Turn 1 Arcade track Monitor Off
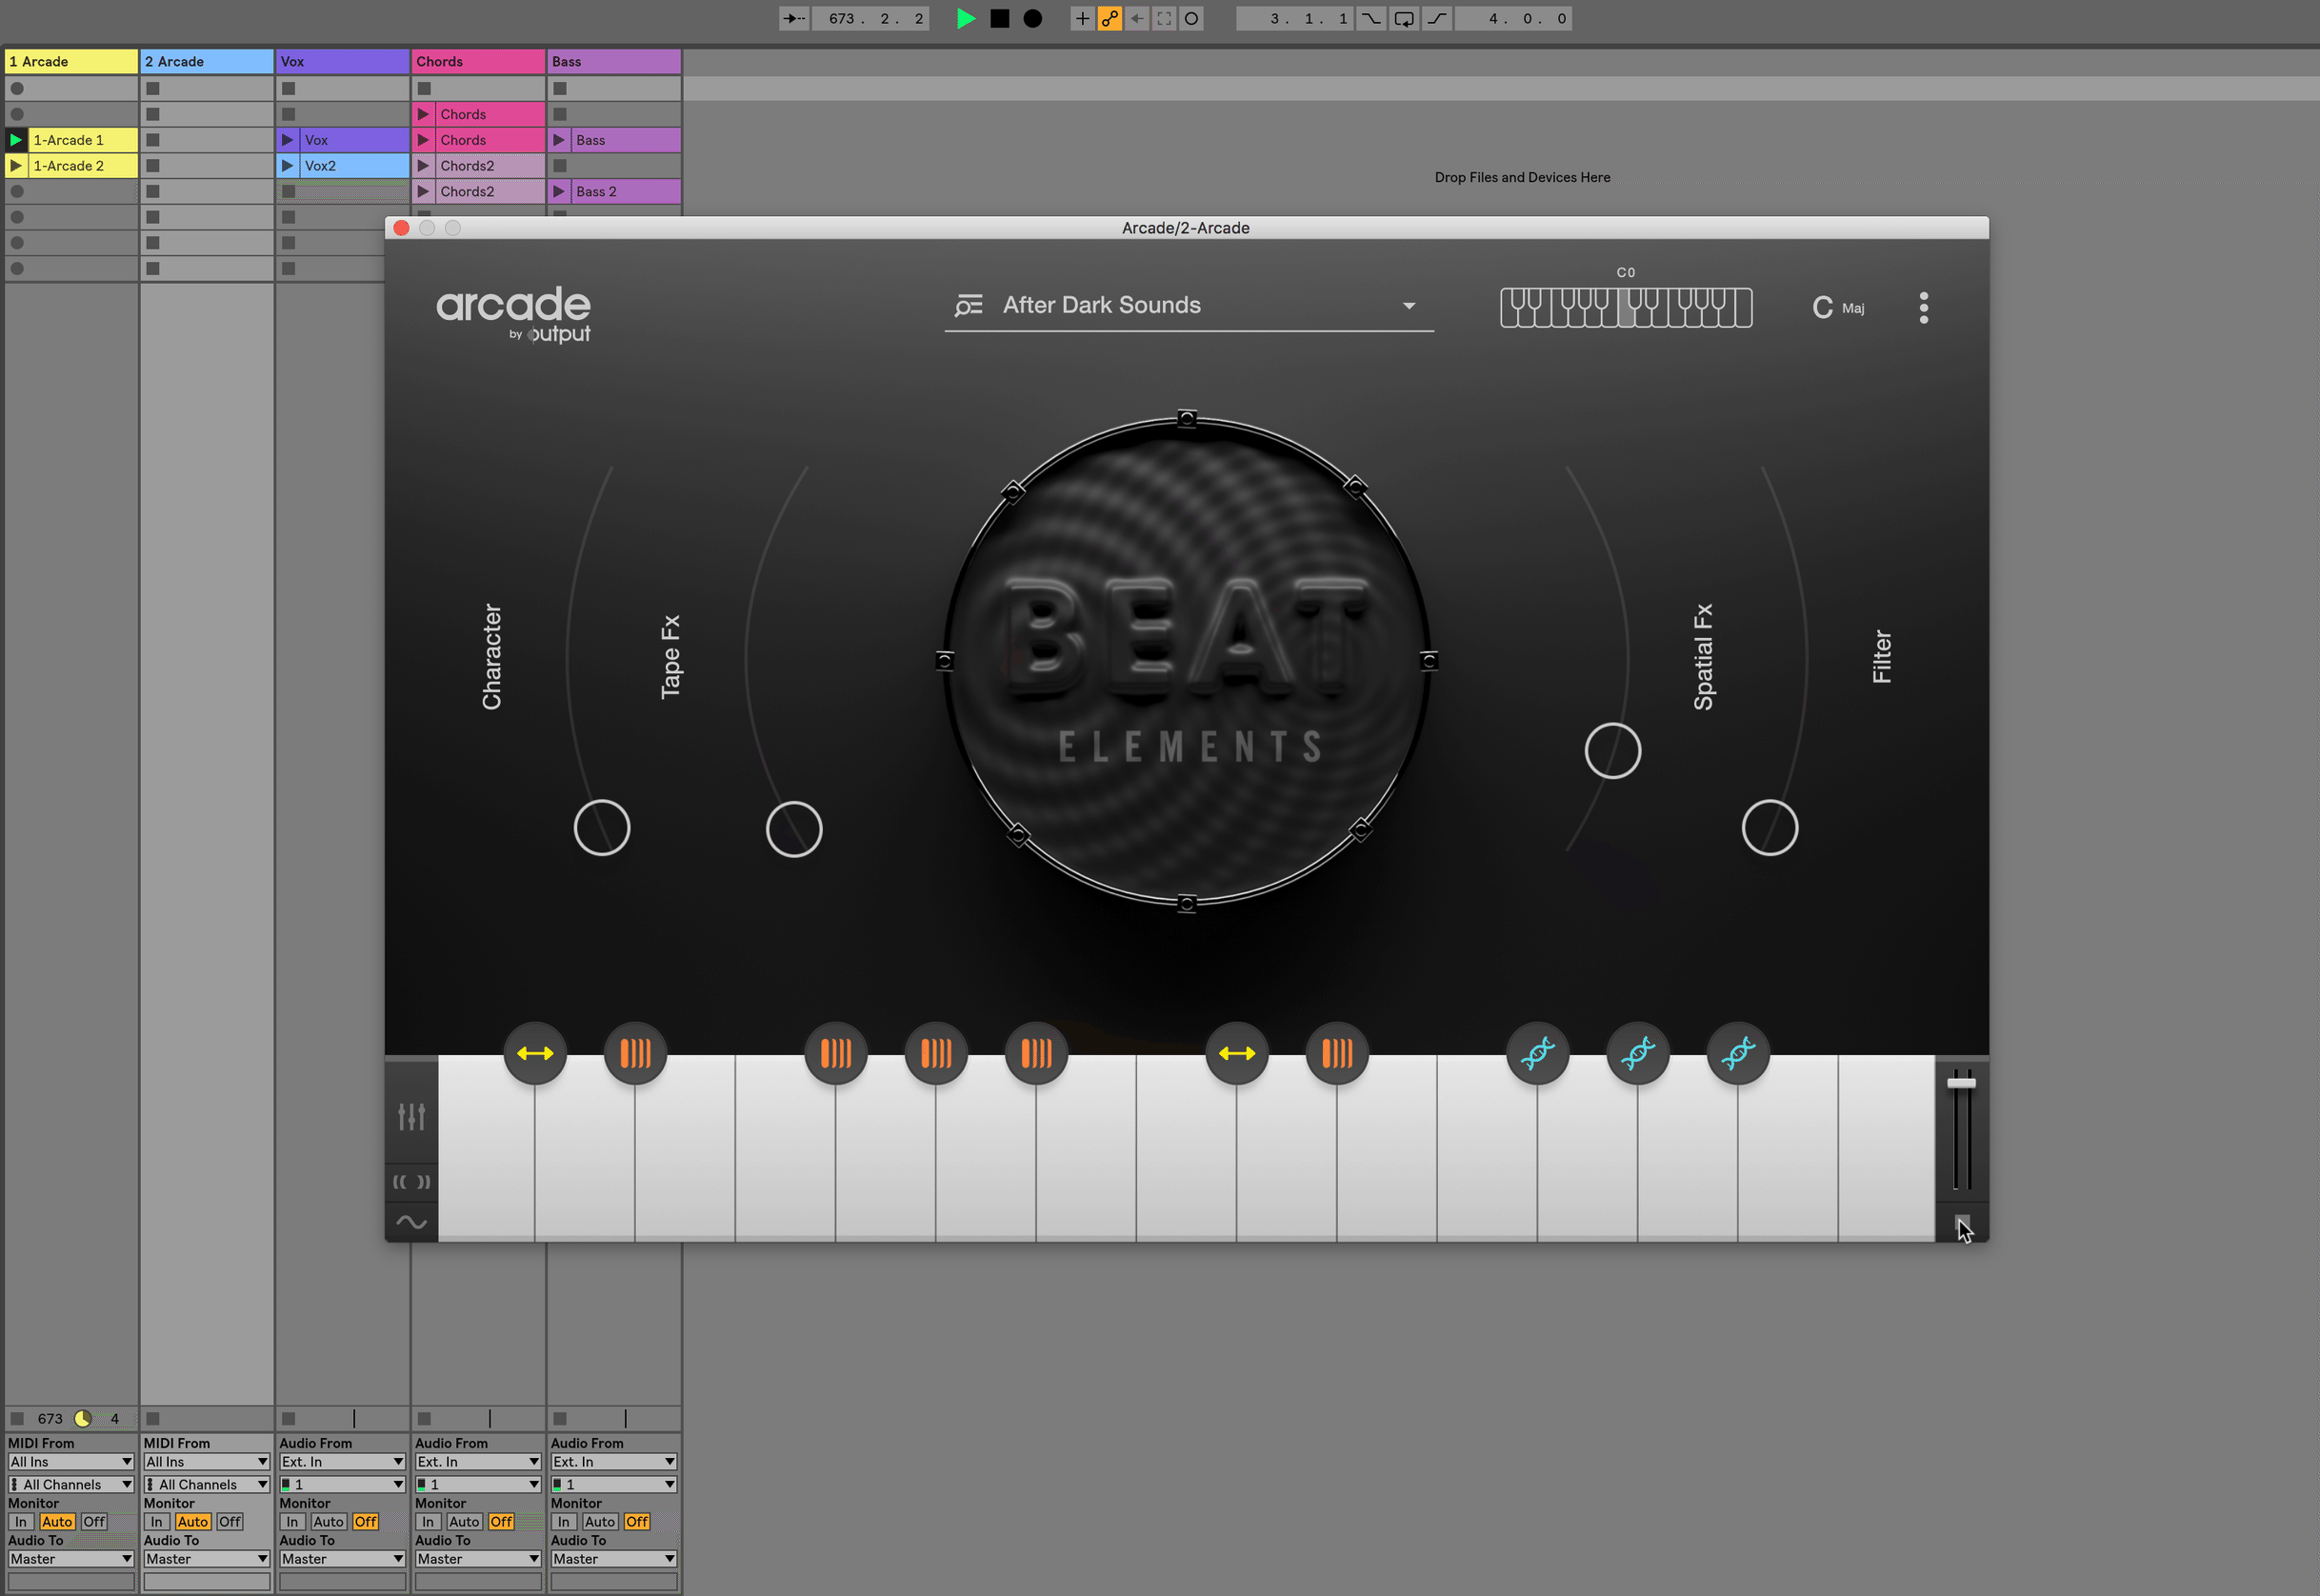 tap(94, 1521)
